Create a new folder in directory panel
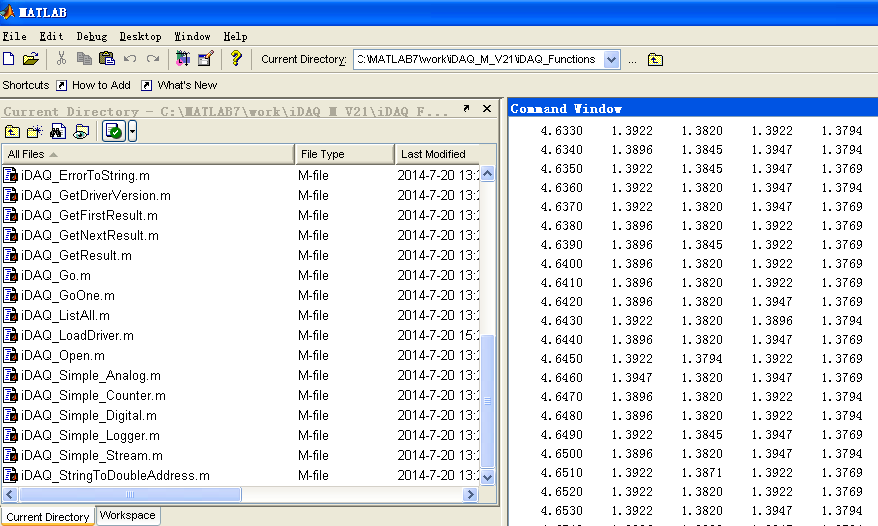This screenshot has height=526, width=878. (x=35, y=132)
